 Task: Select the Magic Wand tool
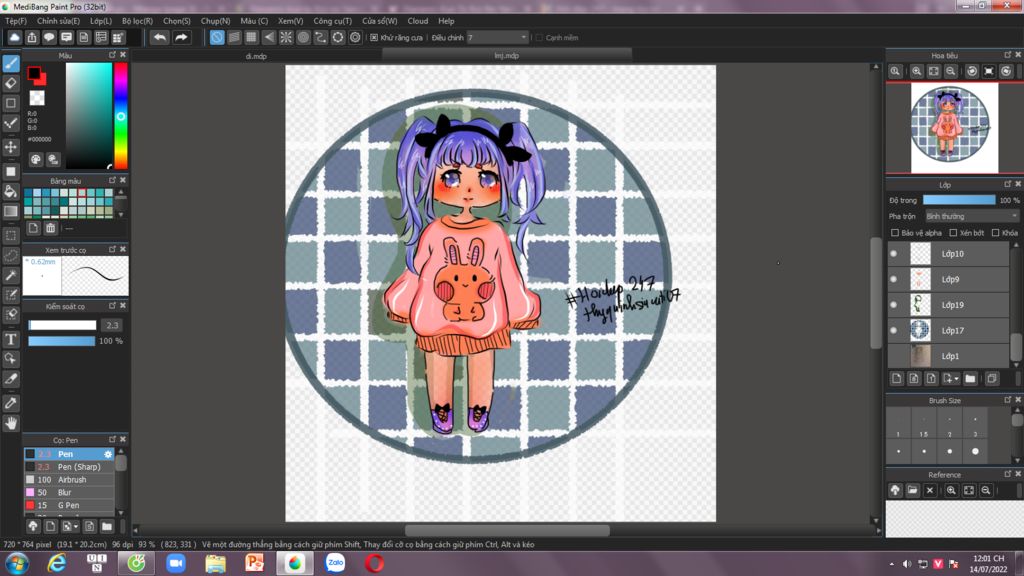[x=11, y=275]
